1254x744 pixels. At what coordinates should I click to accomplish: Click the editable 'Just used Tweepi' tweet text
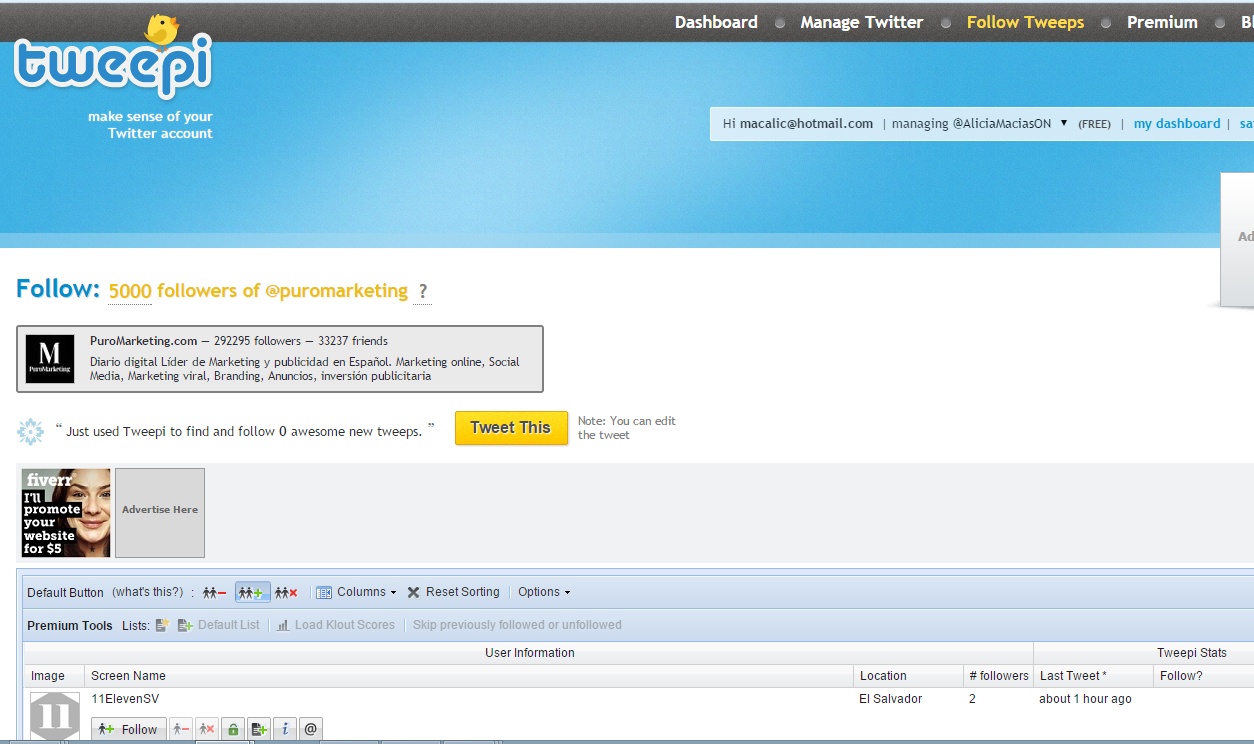pyautogui.click(x=244, y=431)
